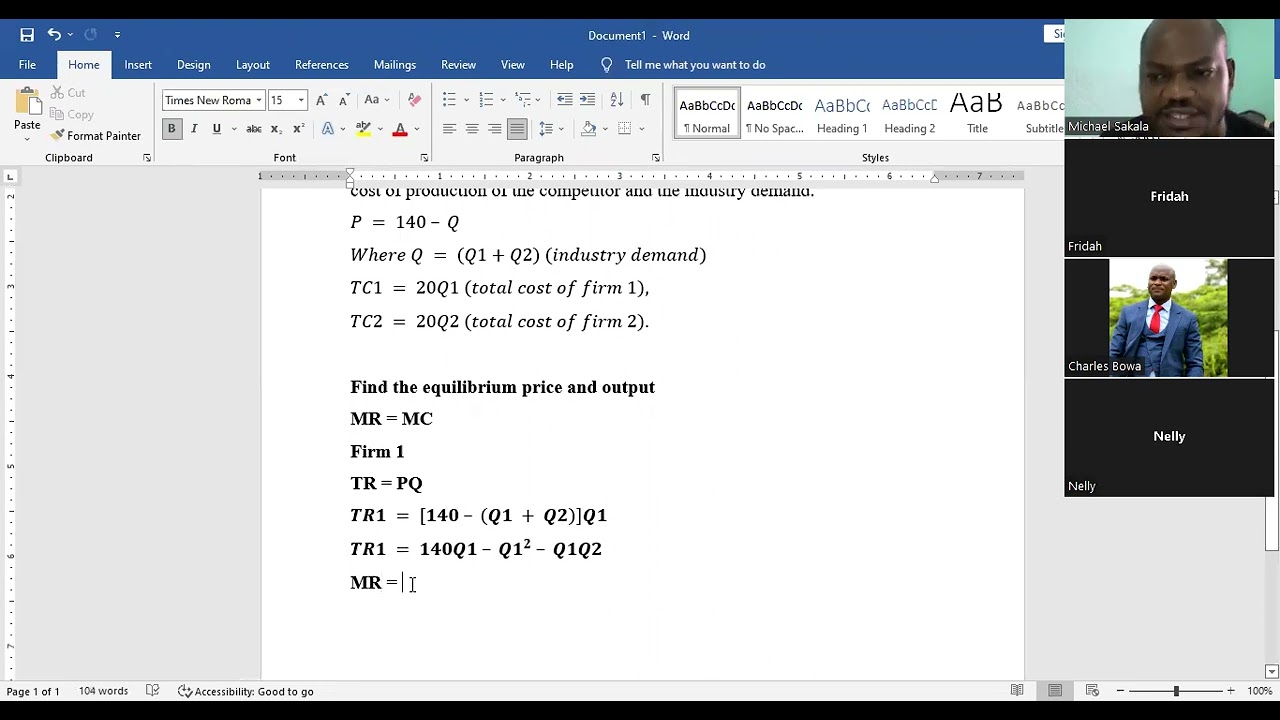Screen dimensions: 1280x720
Task: Apply bullet list formatting
Action: 449,99
